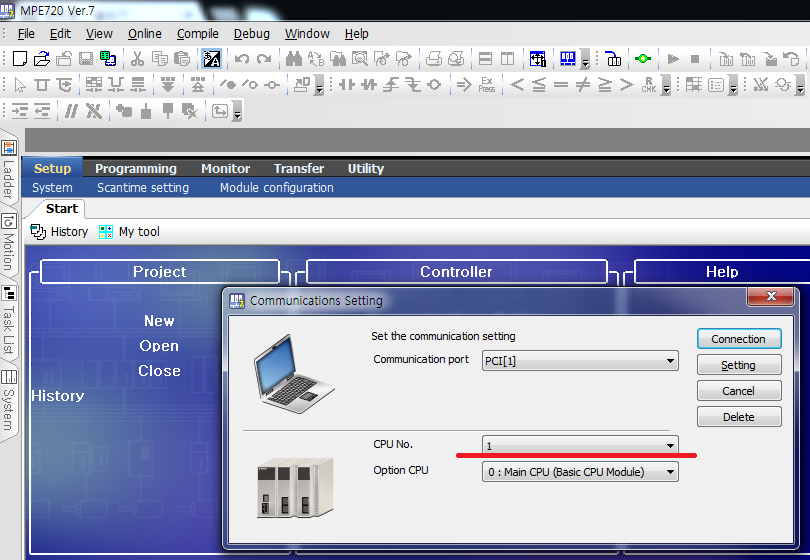Click the Cut scissors icon
This screenshot has height=560, width=810.
pos(137,59)
